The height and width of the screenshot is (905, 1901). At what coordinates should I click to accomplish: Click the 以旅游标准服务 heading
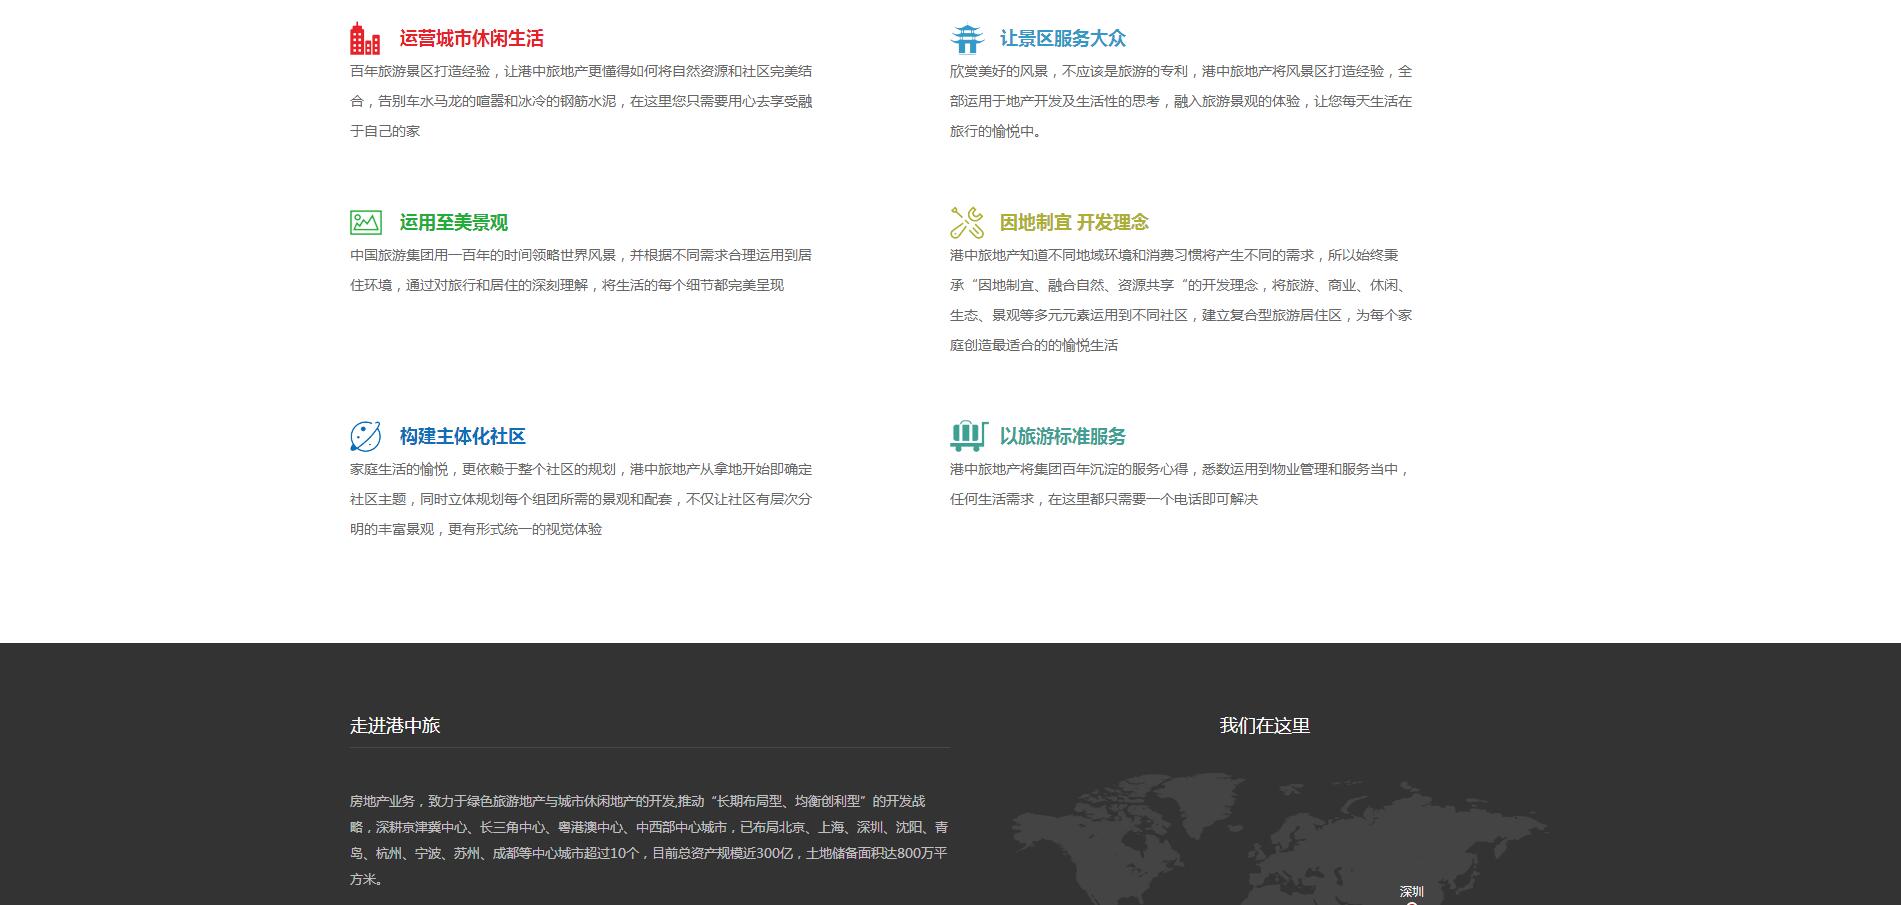[x=1062, y=437]
